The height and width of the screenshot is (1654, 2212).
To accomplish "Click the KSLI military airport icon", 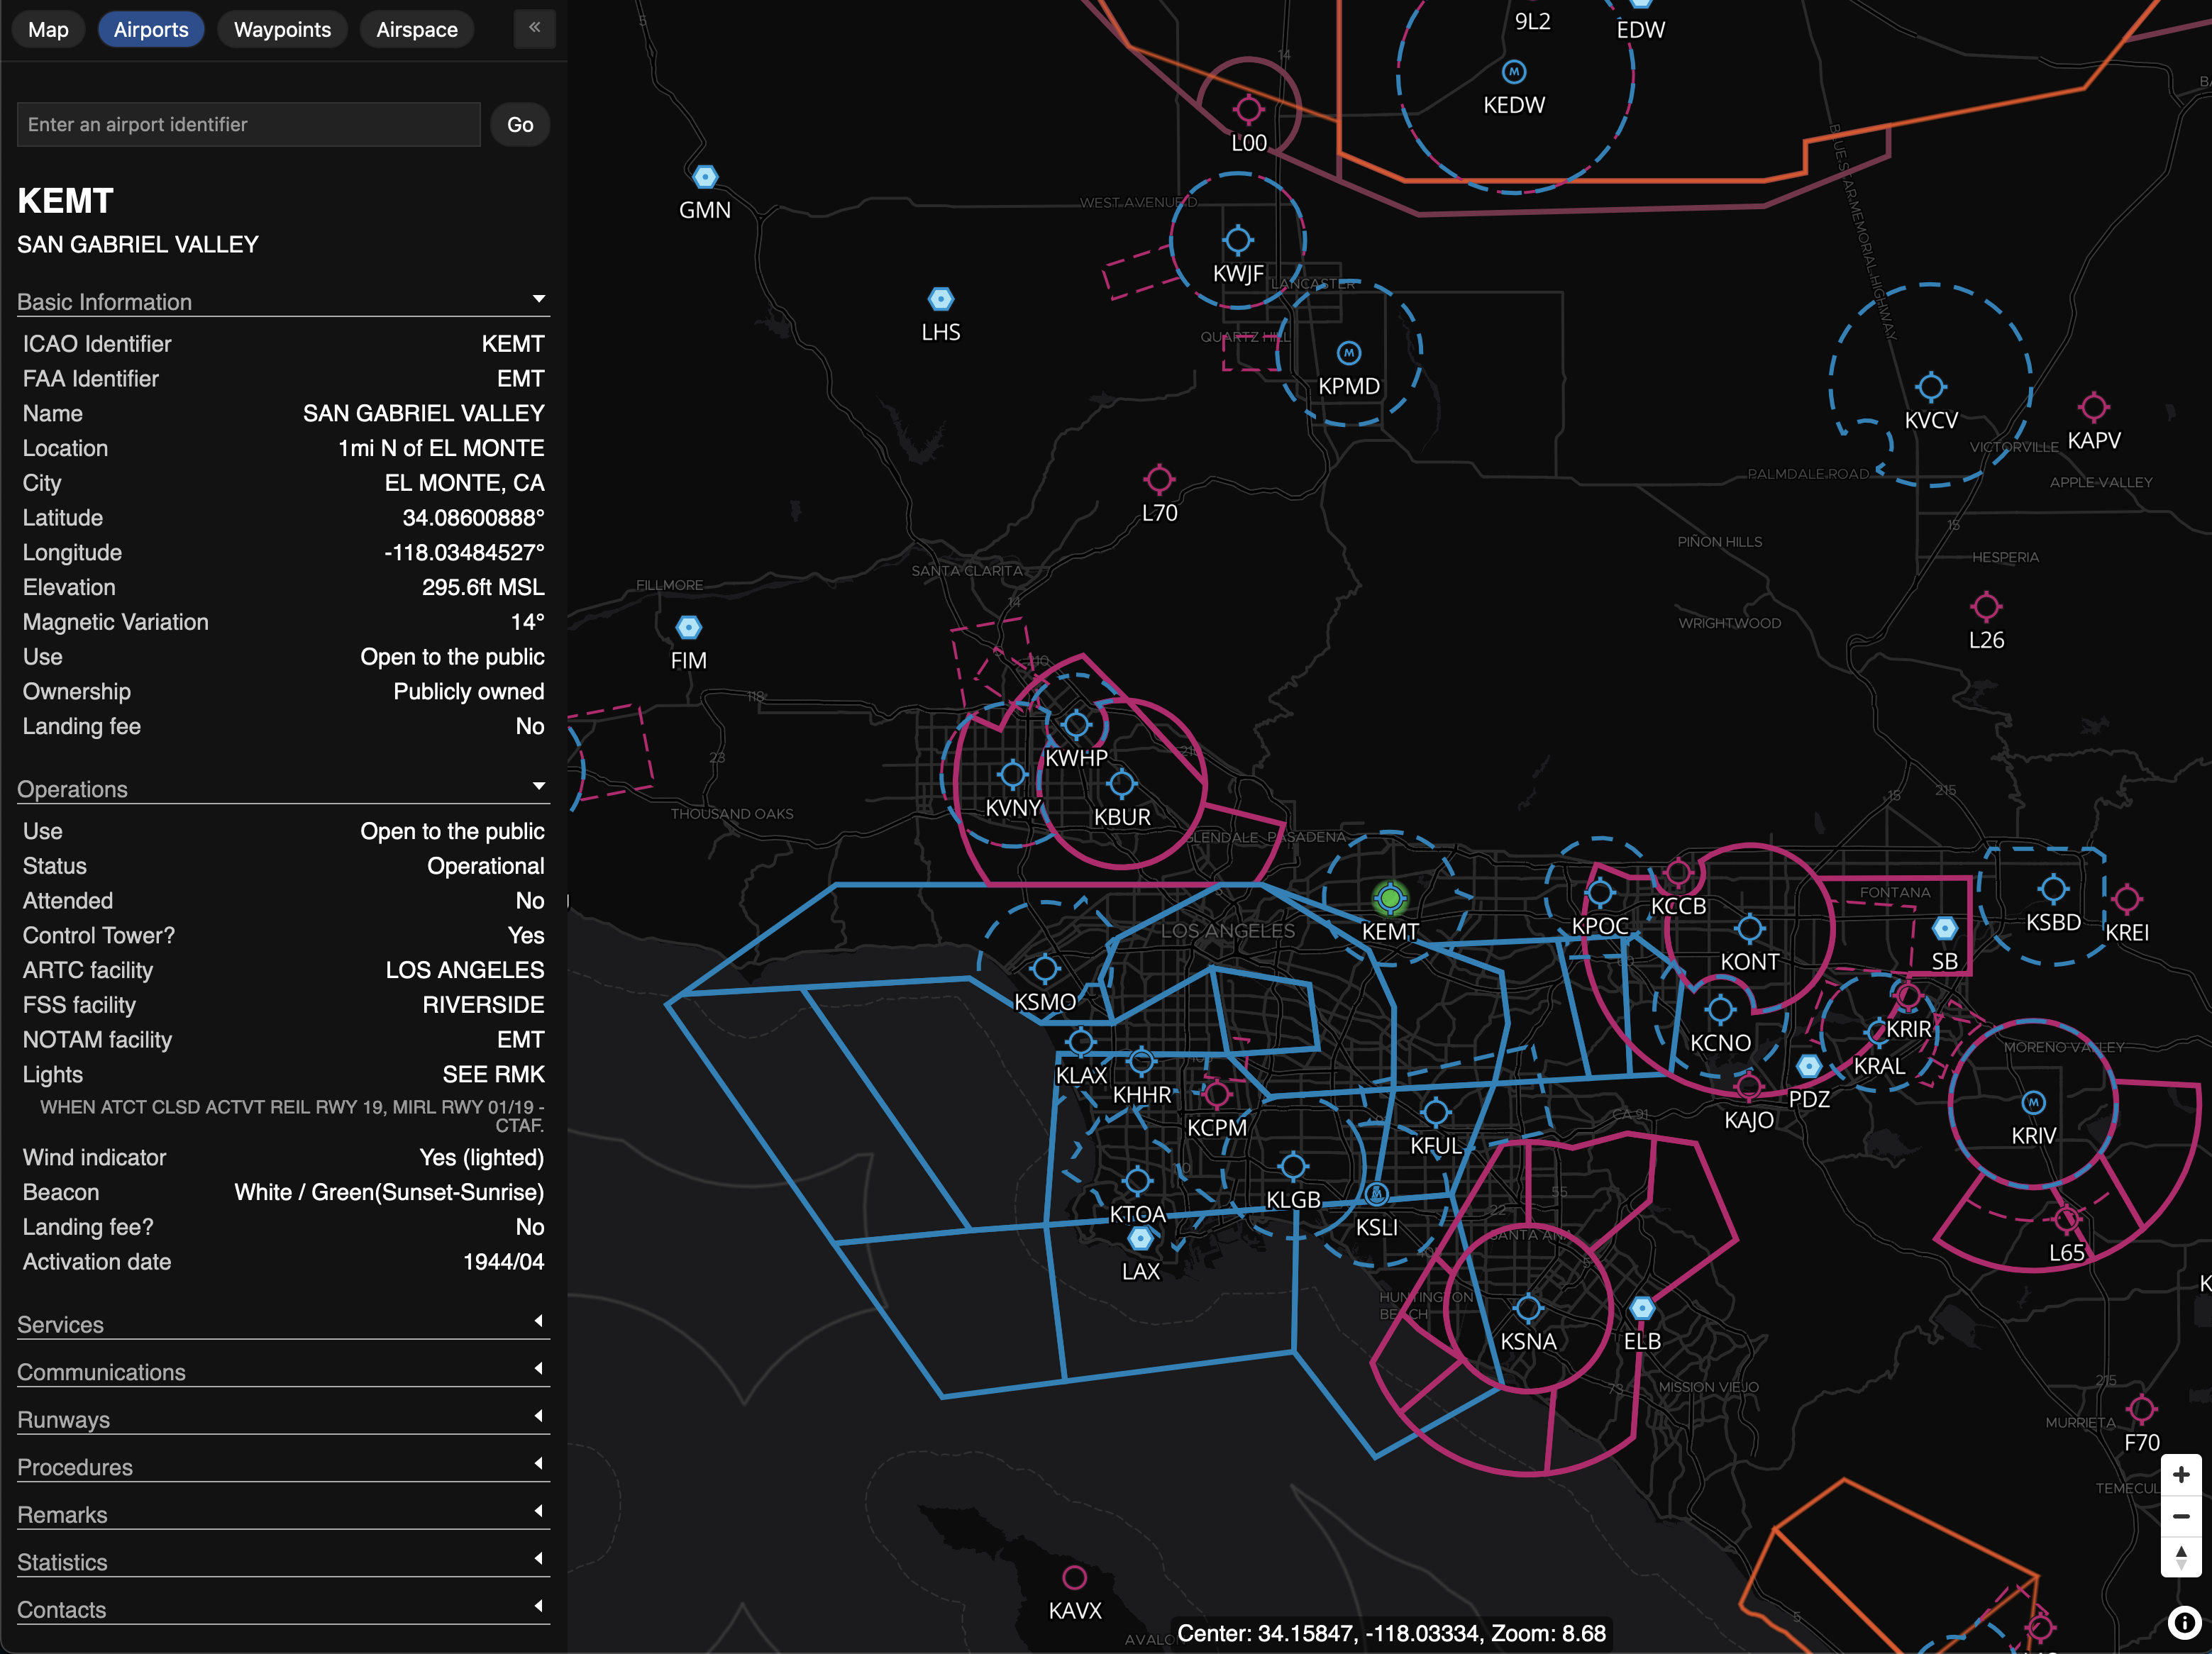I will 1376,1194.
